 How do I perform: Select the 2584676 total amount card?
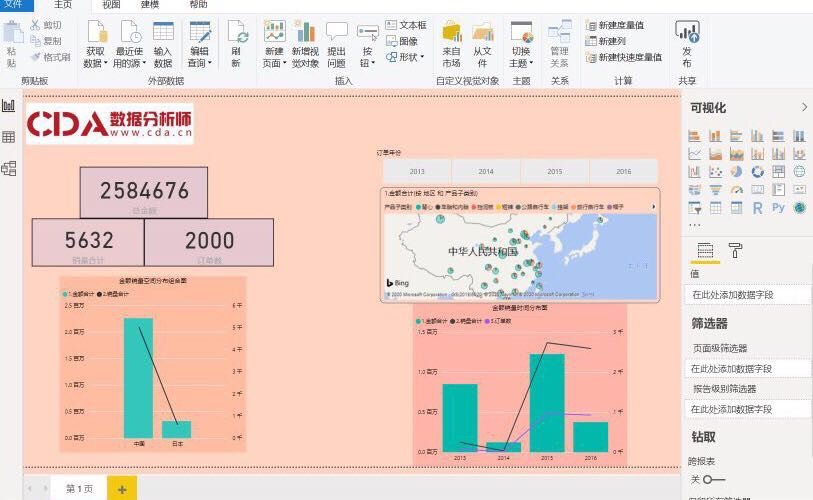pos(144,192)
